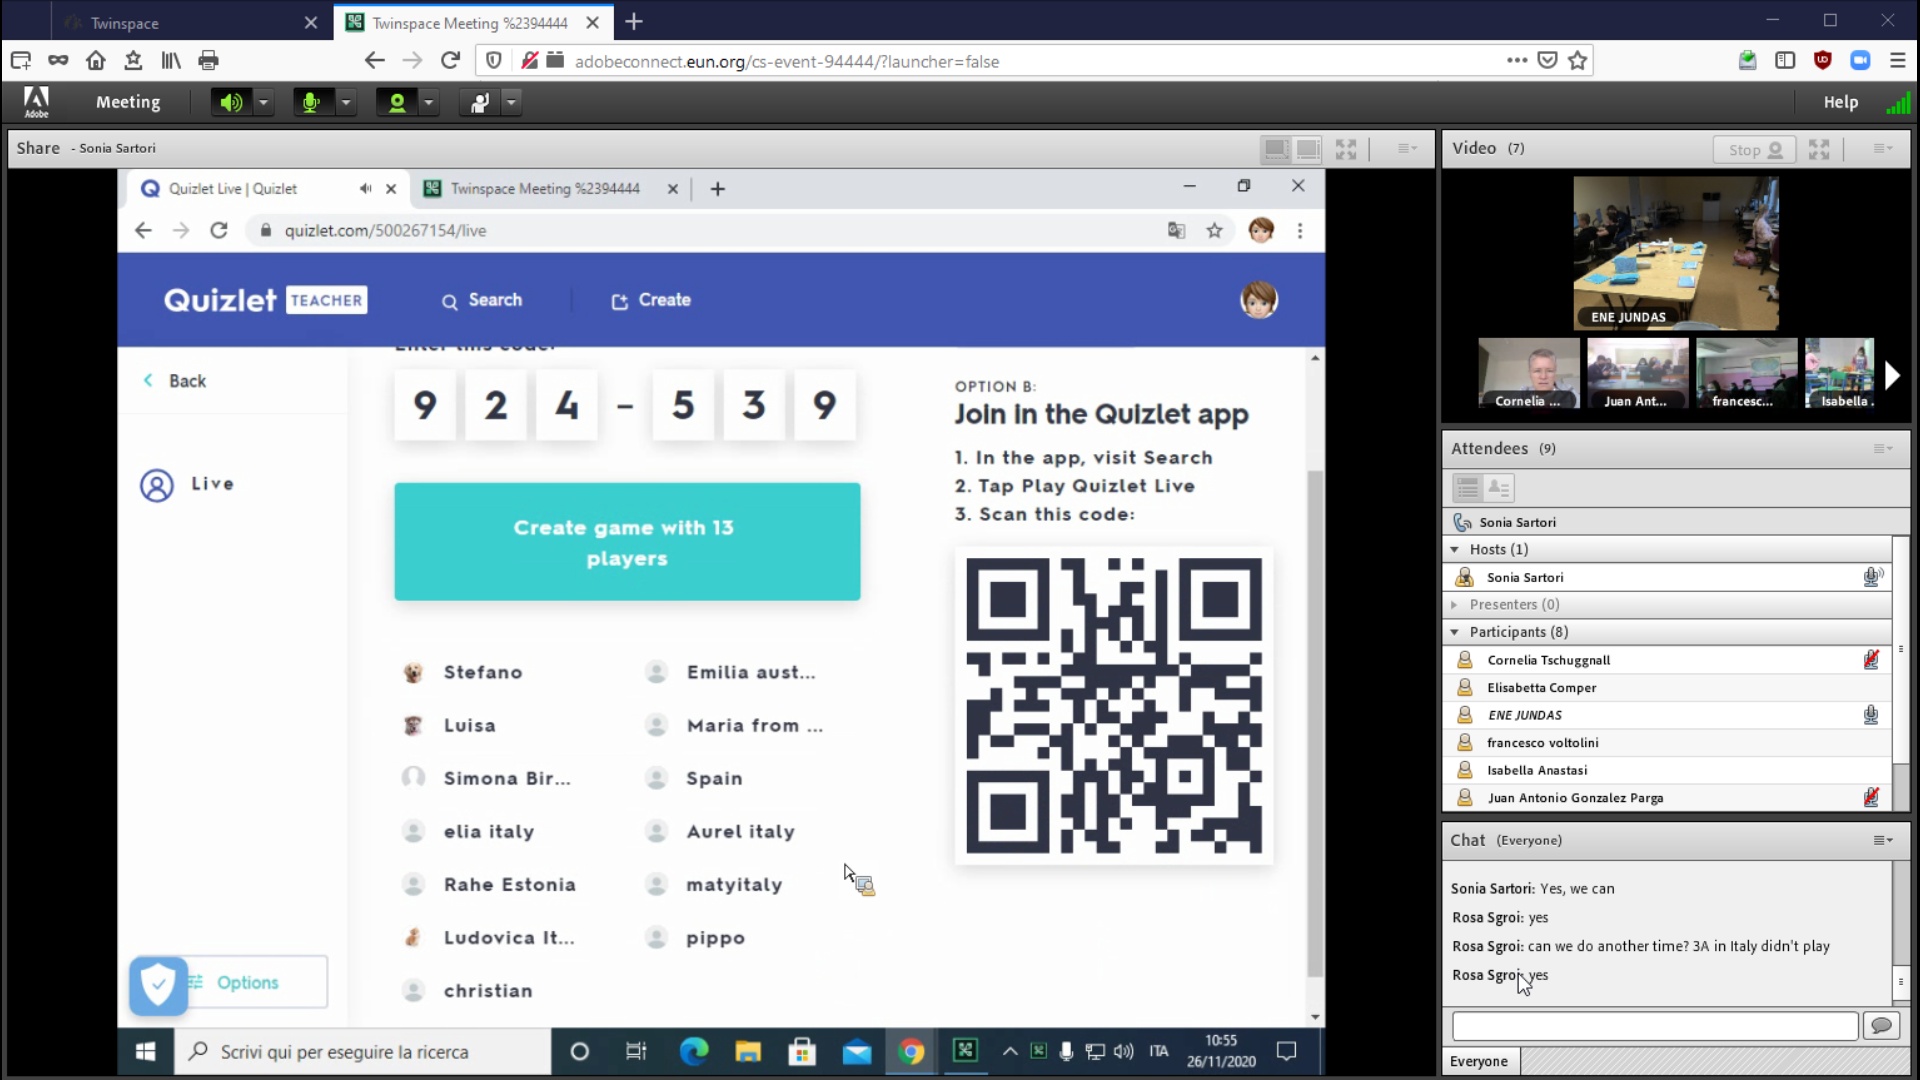1920x1080 pixels.
Task: Click the Firefox reload button
Action: (x=450, y=61)
